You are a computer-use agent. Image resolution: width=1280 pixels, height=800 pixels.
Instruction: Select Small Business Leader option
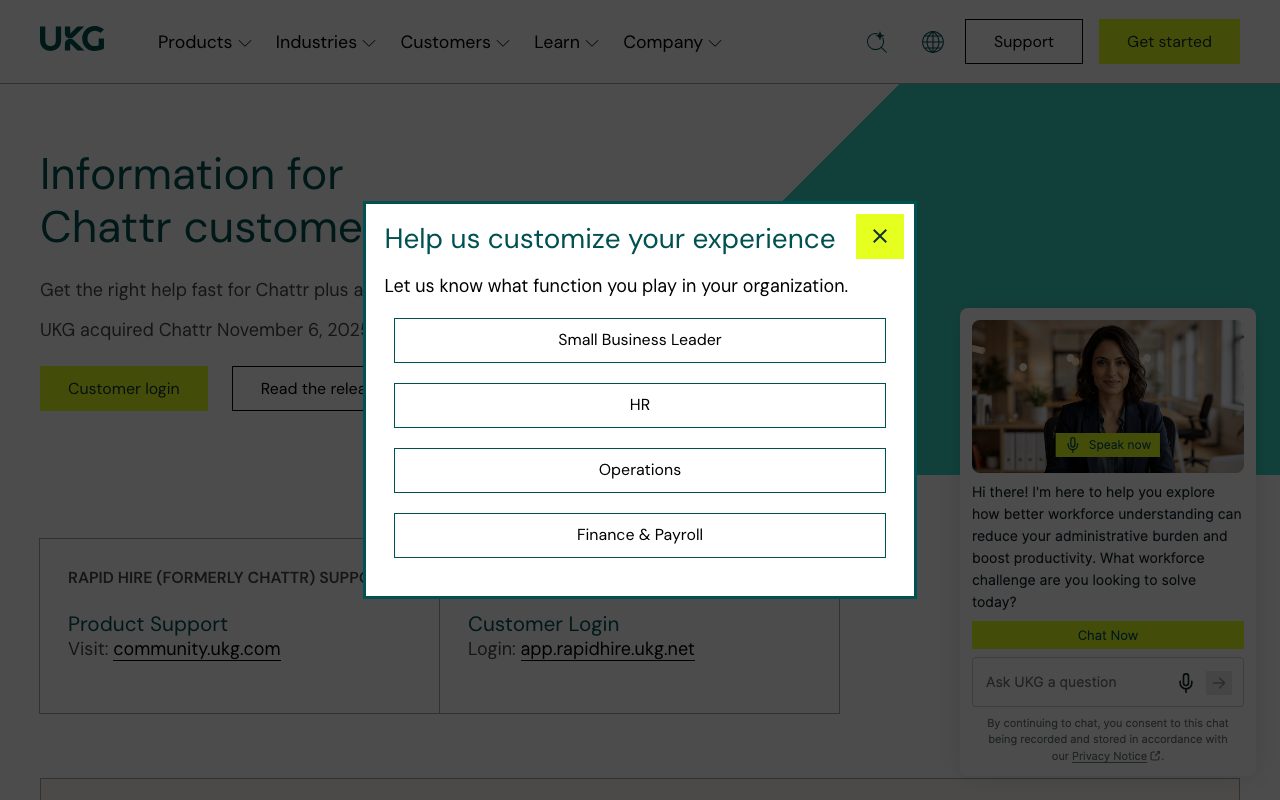pos(640,340)
